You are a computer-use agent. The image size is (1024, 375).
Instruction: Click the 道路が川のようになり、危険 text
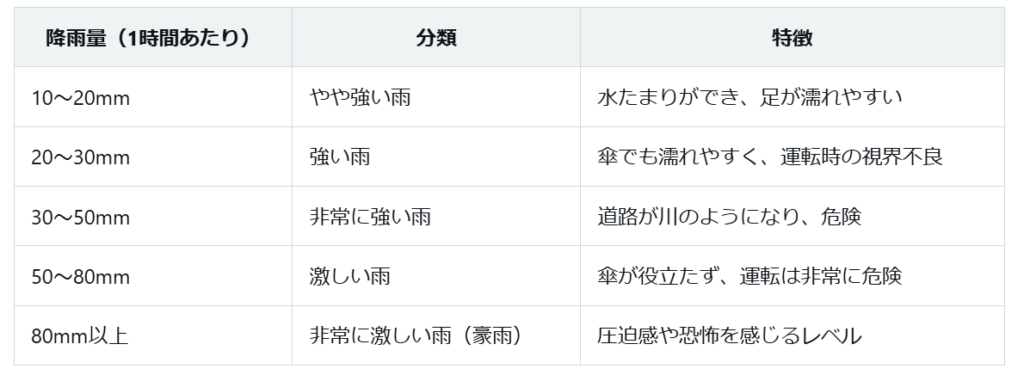pos(729,216)
